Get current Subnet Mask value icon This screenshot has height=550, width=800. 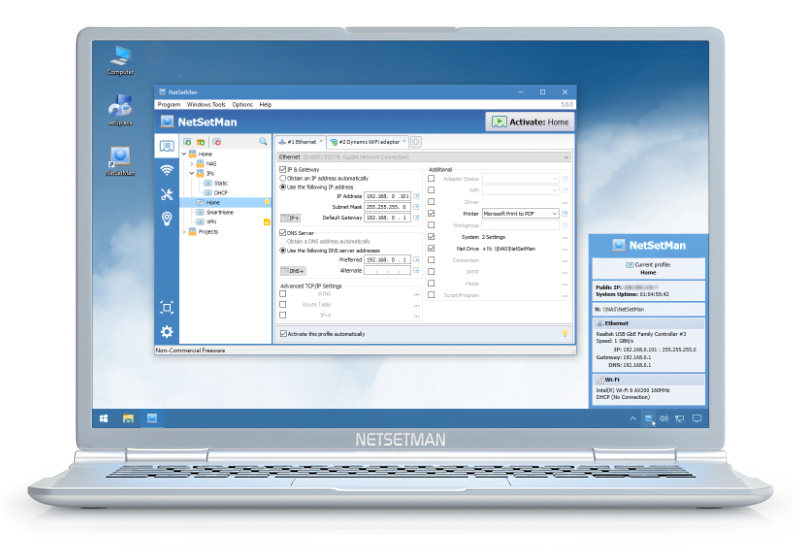click(416, 207)
